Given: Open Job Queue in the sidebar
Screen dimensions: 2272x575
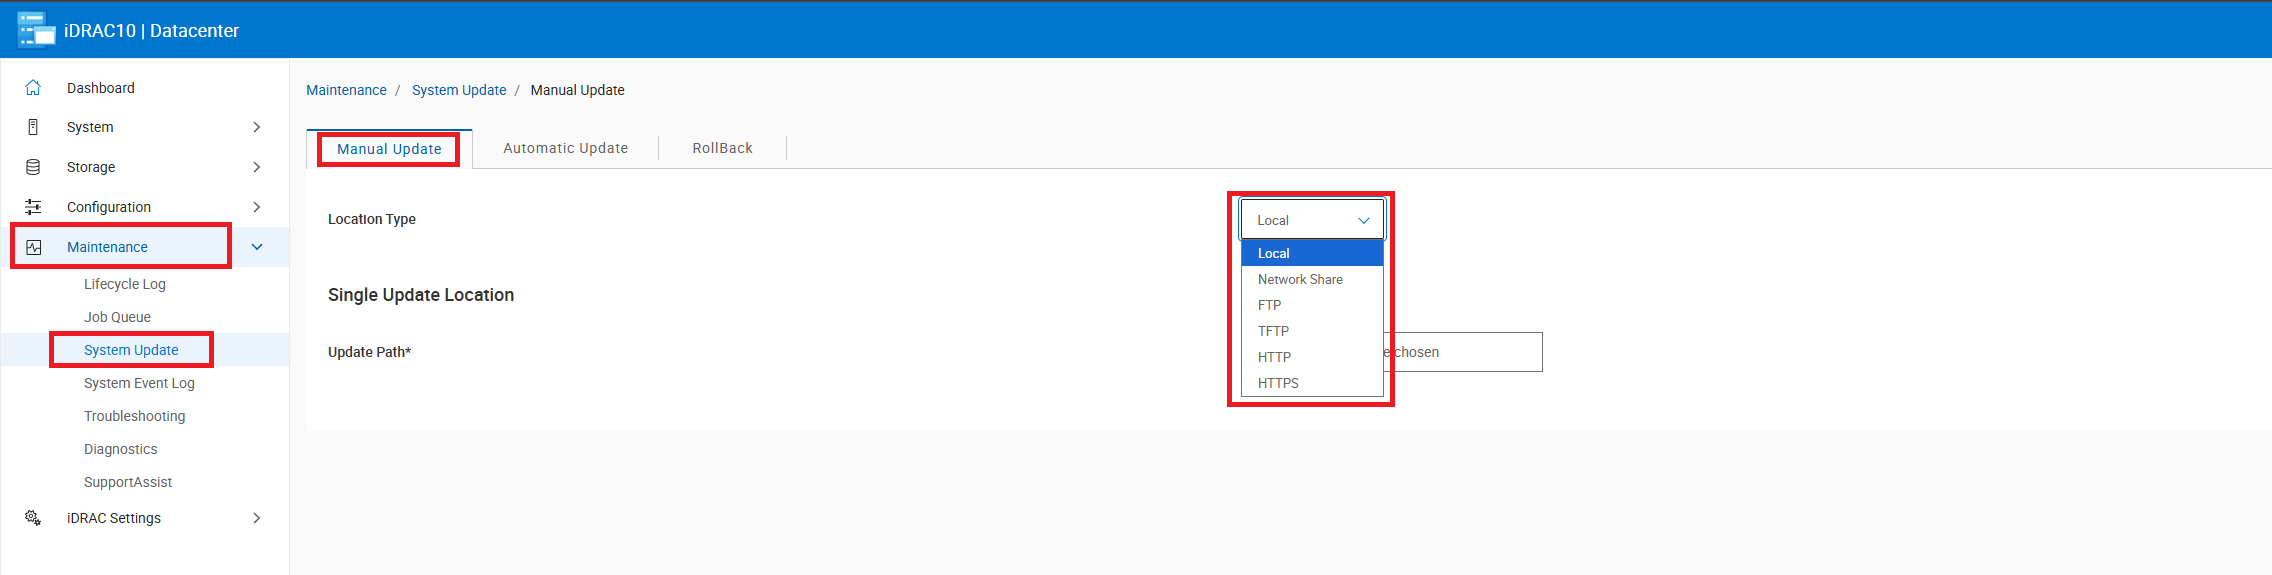Looking at the screenshot, I should (117, 317).
